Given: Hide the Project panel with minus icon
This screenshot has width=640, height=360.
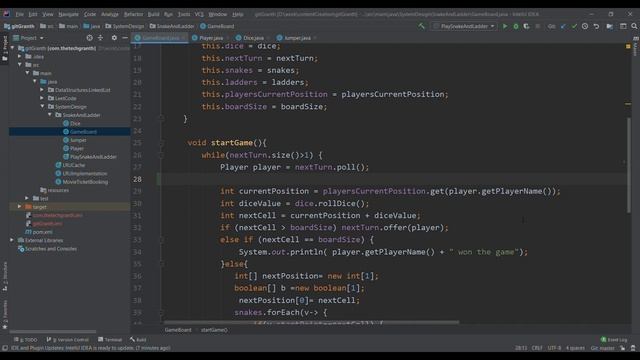Looking at the screenshot, I should click(x=125, y=38).
